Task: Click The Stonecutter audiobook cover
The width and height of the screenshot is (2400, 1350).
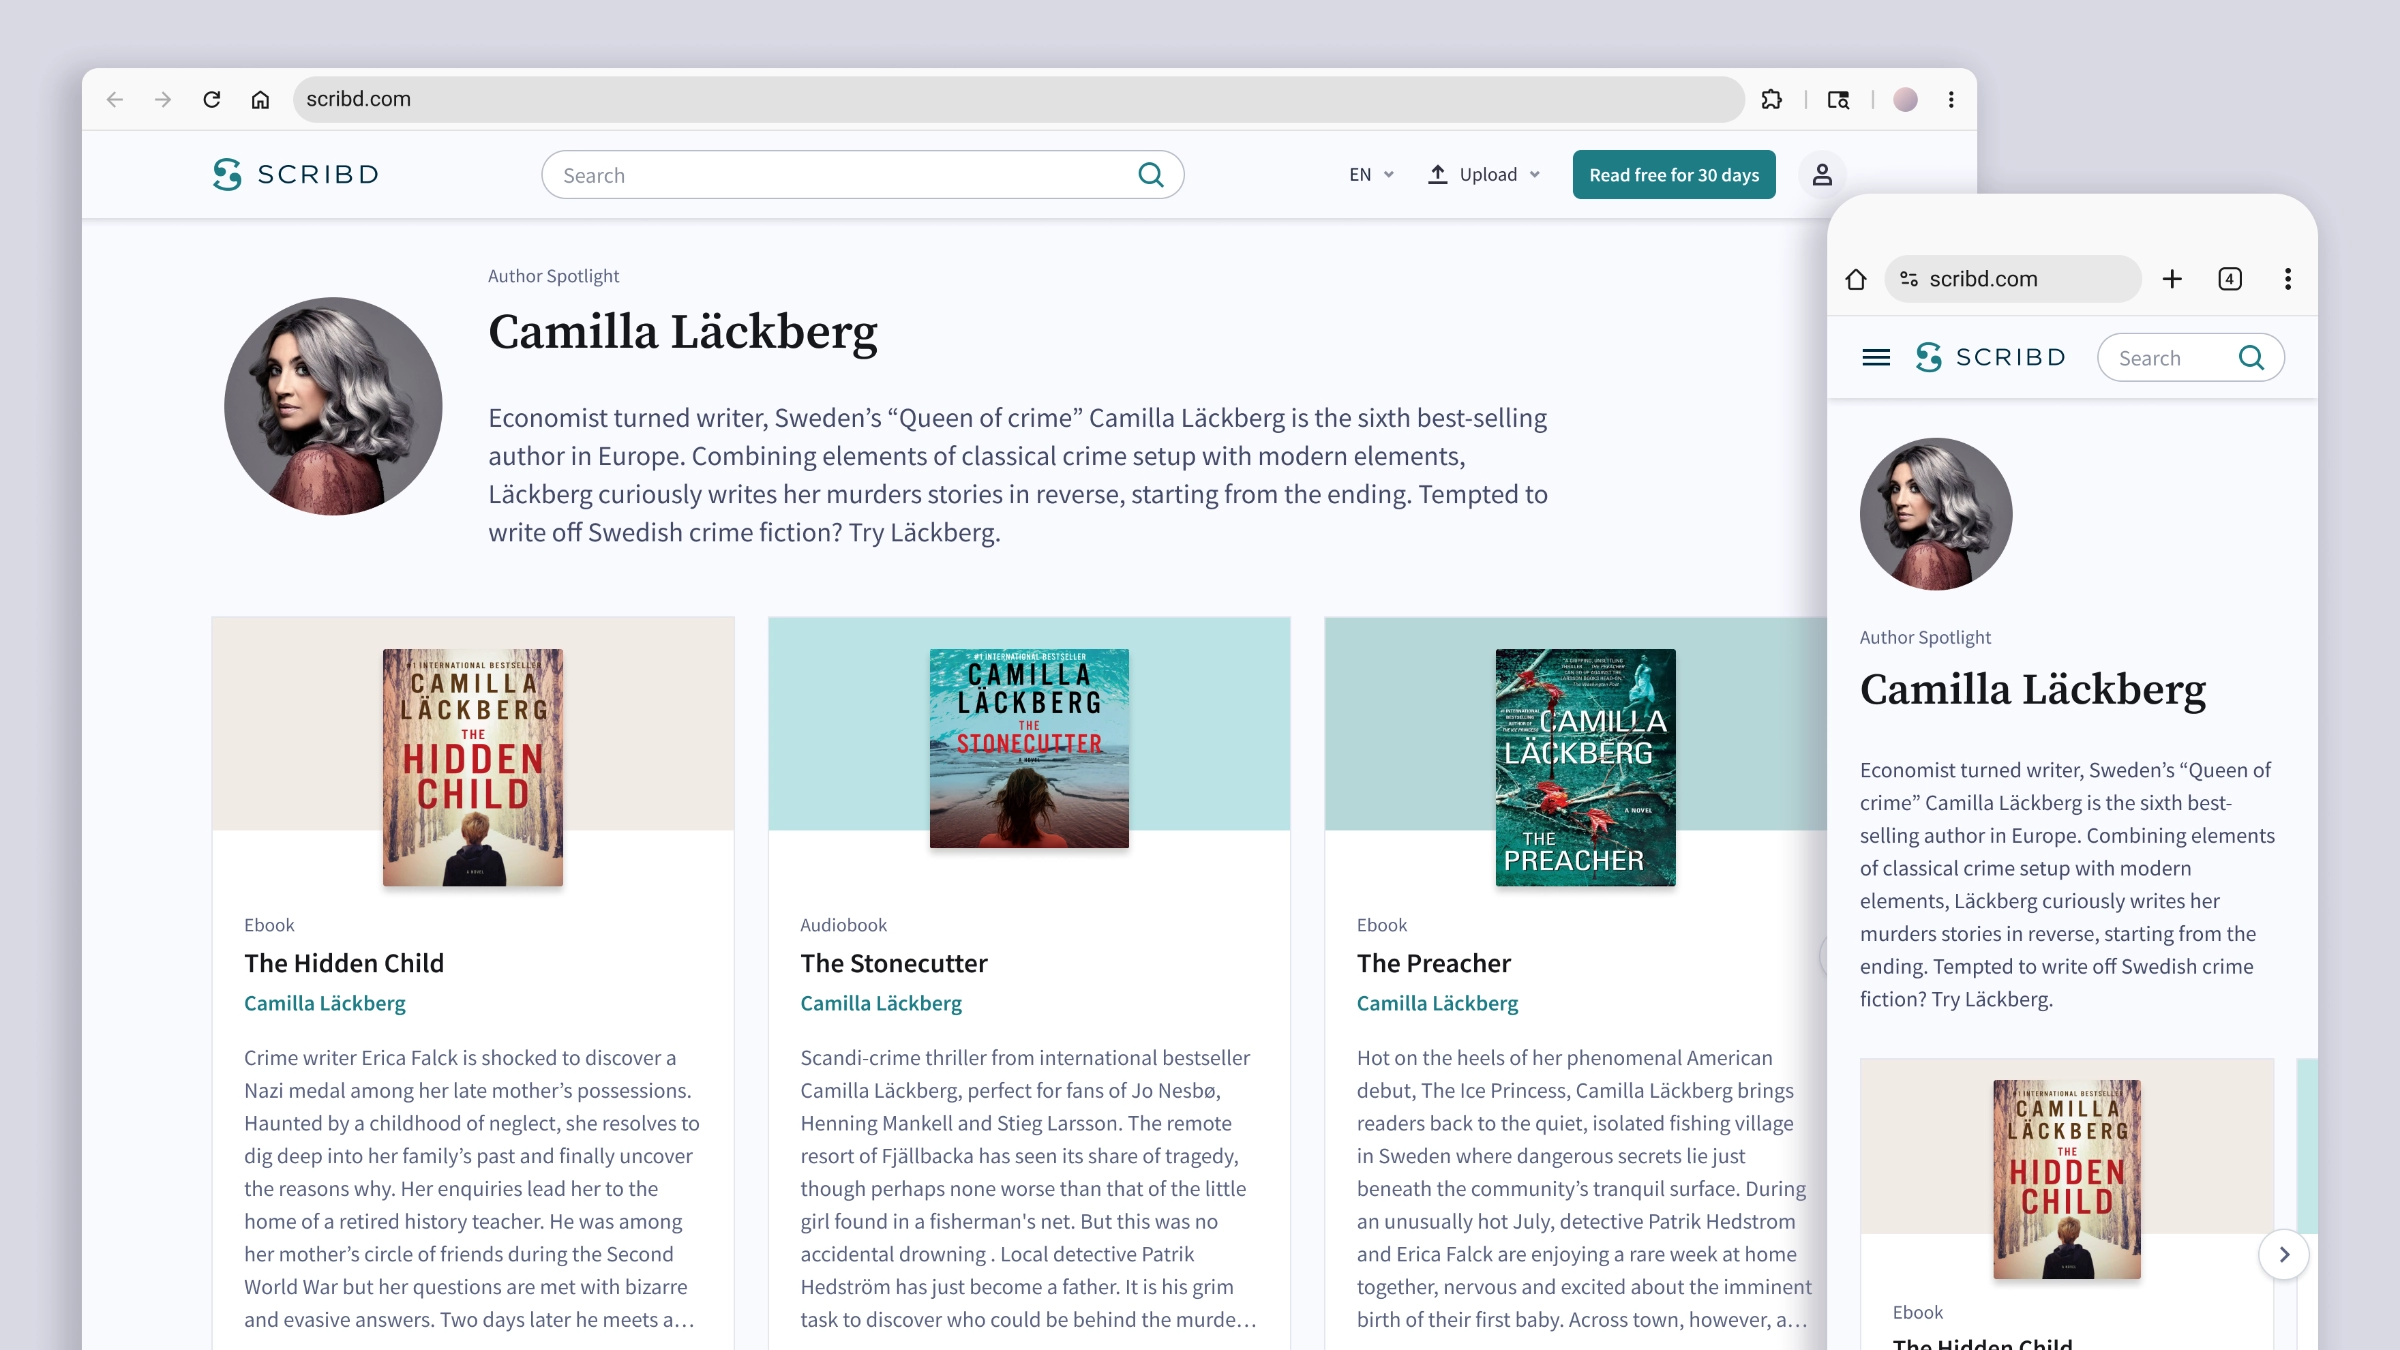Action: [x=1029, y=748]
